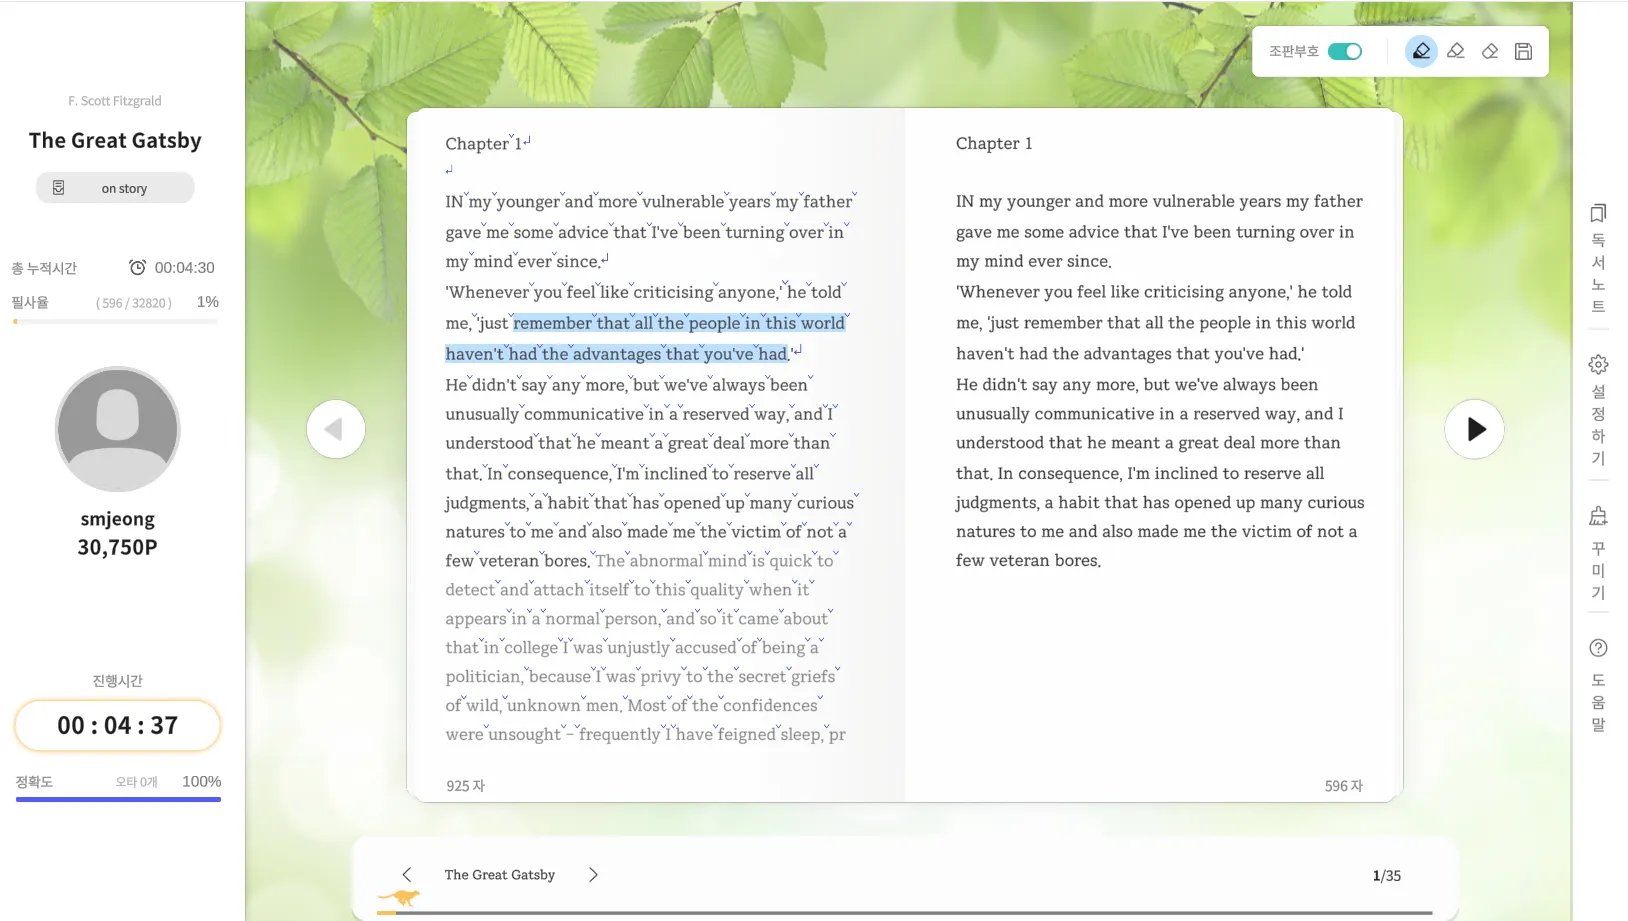The image size is (1628, 921).
Task: Click The Great Gatsby title in bottom bar
Action: [500, 875]
